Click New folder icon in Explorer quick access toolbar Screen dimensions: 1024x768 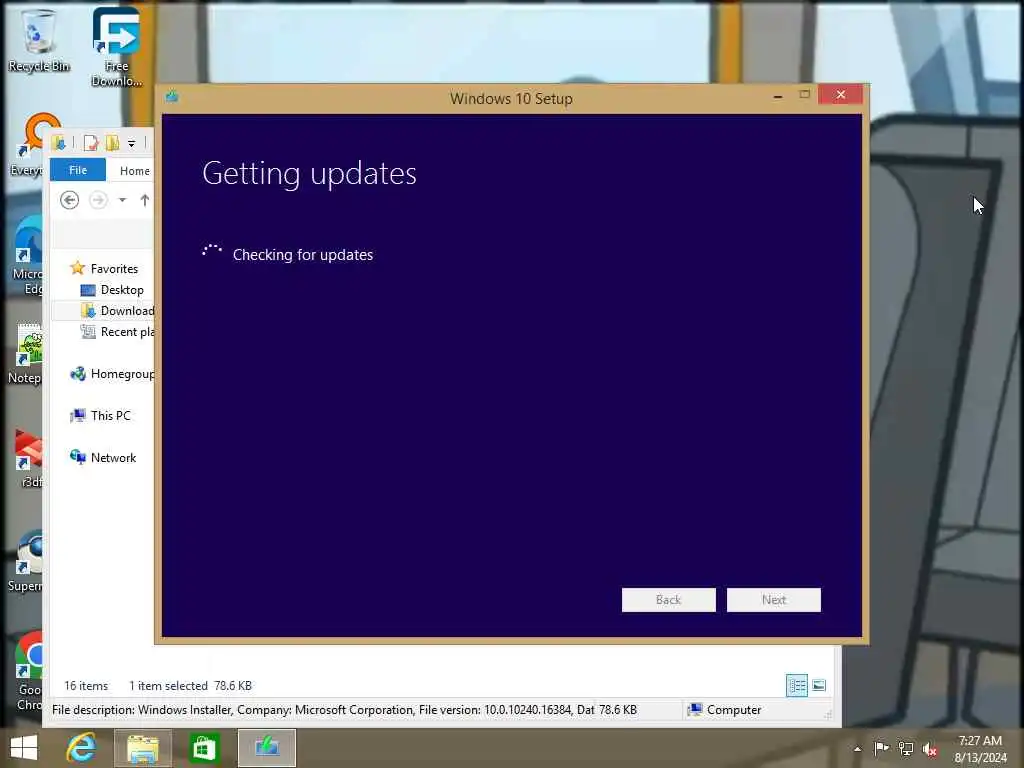tap(112, 142)
